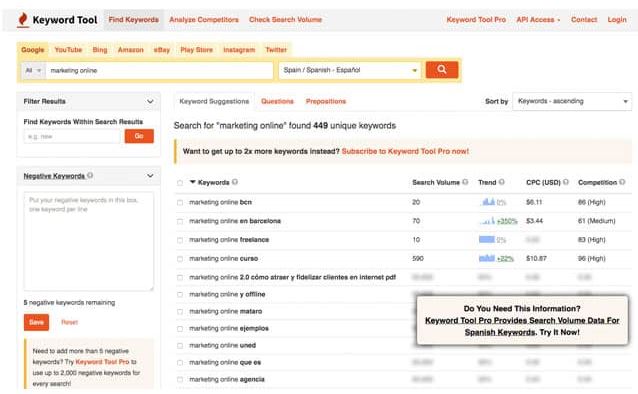Viewport: 638px width, 394px height.
Task: Click the Save negative keywords button
Action: pyautogui.click(x=36, y=322)
